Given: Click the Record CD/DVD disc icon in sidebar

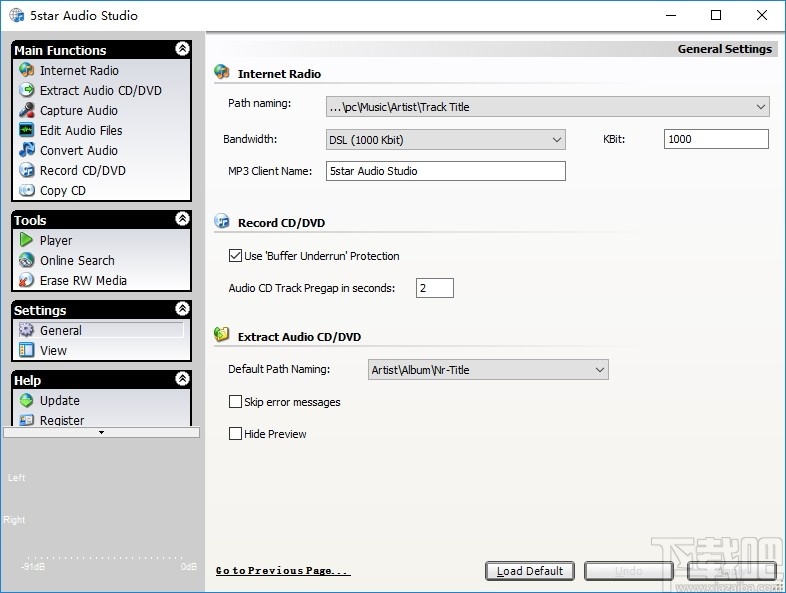Looking at the screenshot, I should pyautogui.click(x=27, y=170).
